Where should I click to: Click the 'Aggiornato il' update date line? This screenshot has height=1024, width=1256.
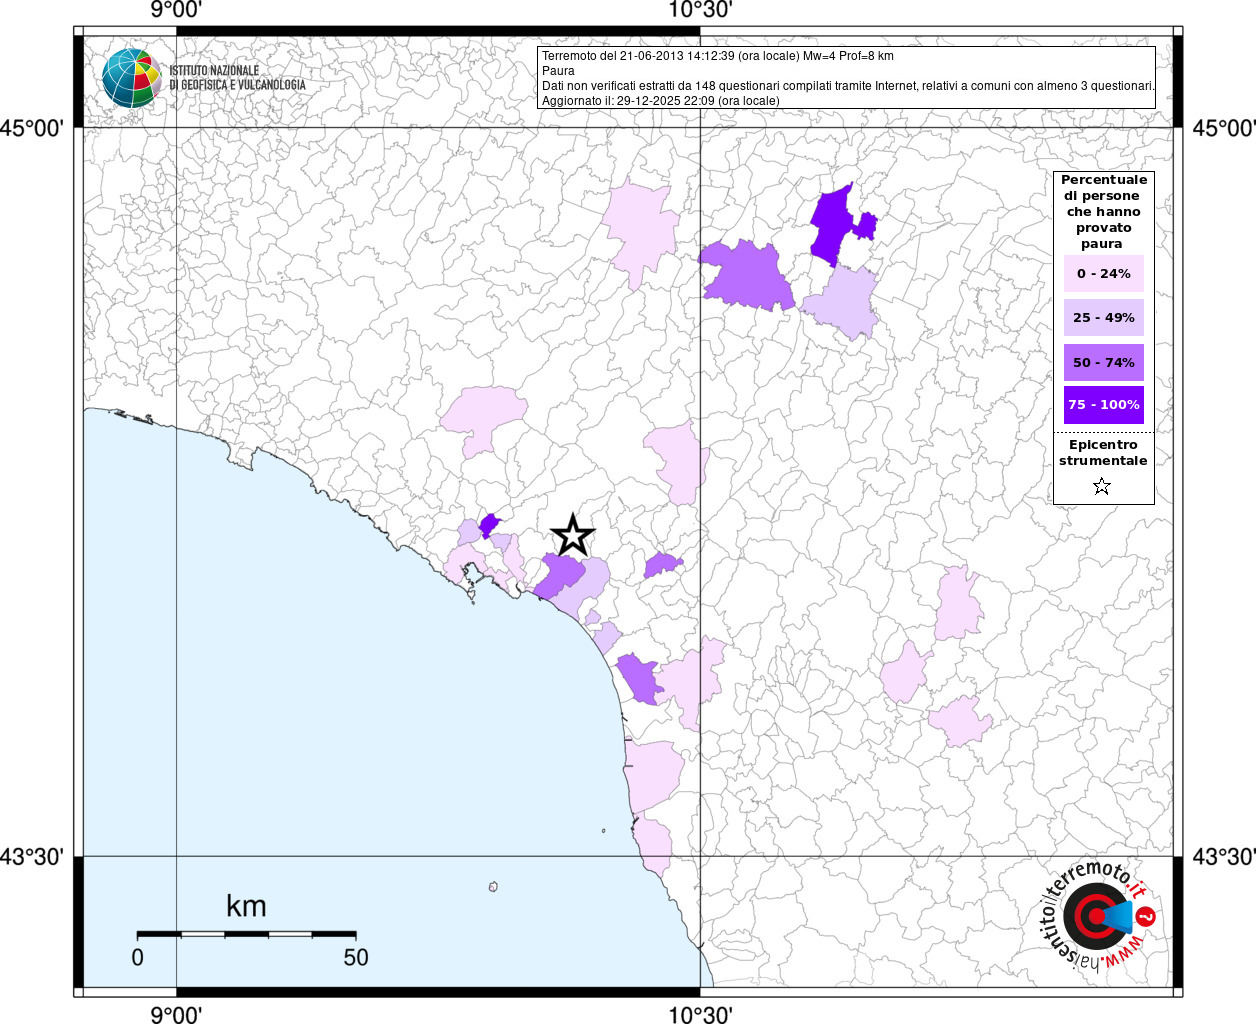click(660, 101)
